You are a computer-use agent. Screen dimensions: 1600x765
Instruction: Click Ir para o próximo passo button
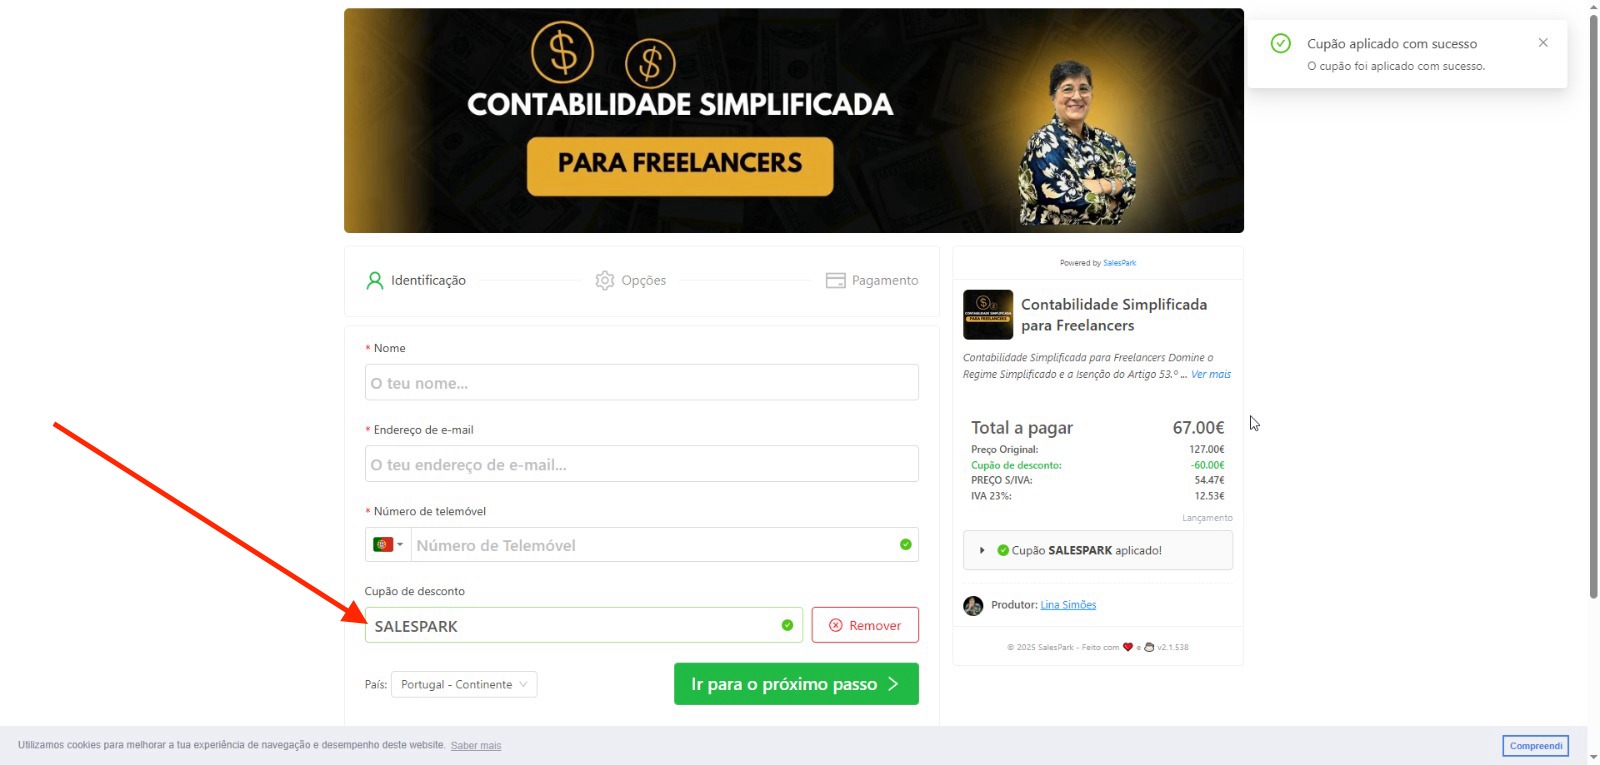click(796, 685)
